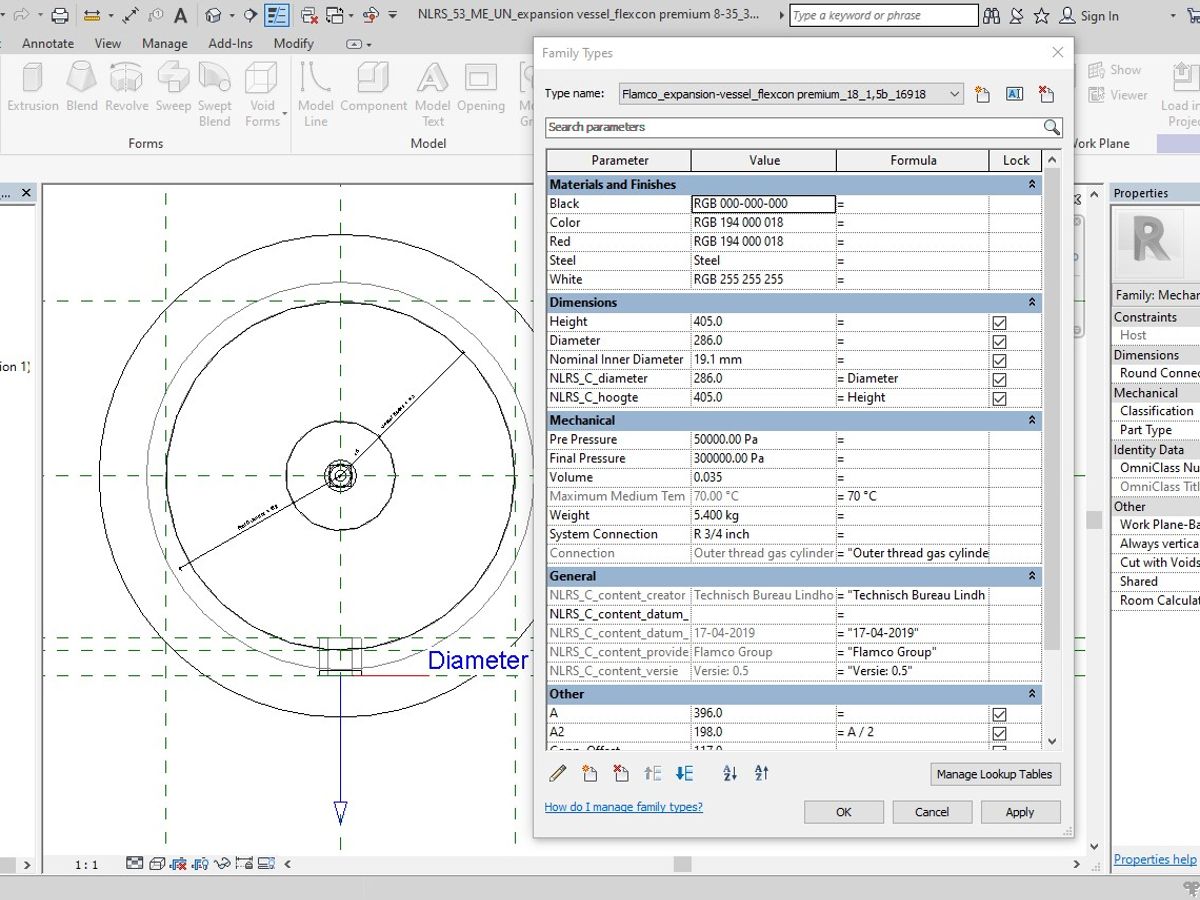The width and height of the screenshot is (1200, 900).
Task: Collapse the Mechanical parameter group
Action: pyautogui.click(x=1031, y=421)
